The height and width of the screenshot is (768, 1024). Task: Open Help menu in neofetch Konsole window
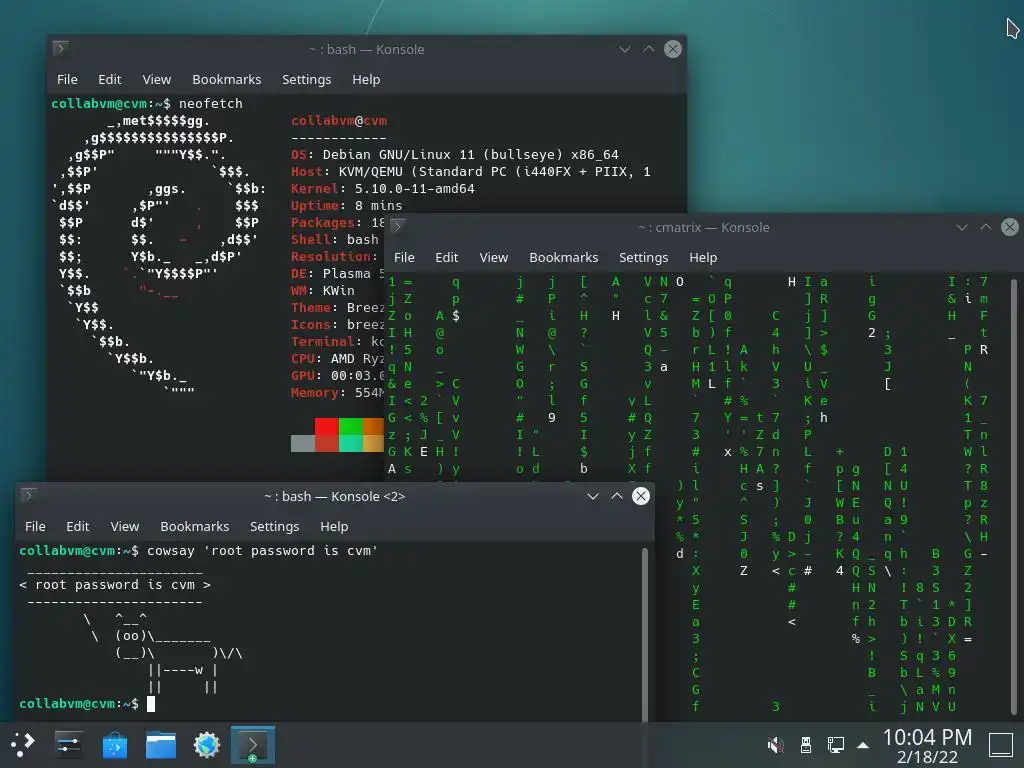[x=366, y=79]
